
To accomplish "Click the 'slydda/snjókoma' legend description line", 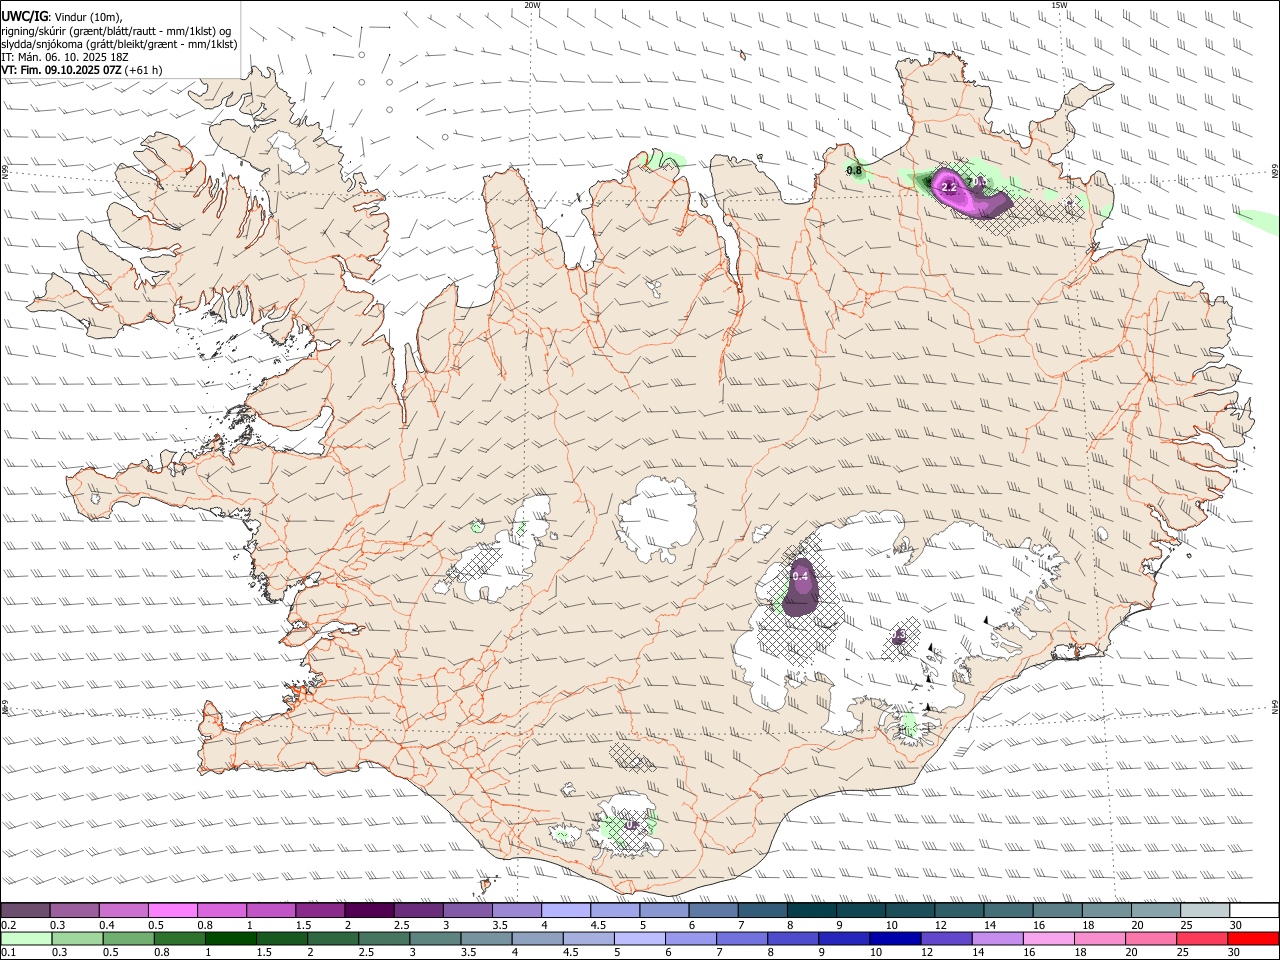I will point(119,44).
